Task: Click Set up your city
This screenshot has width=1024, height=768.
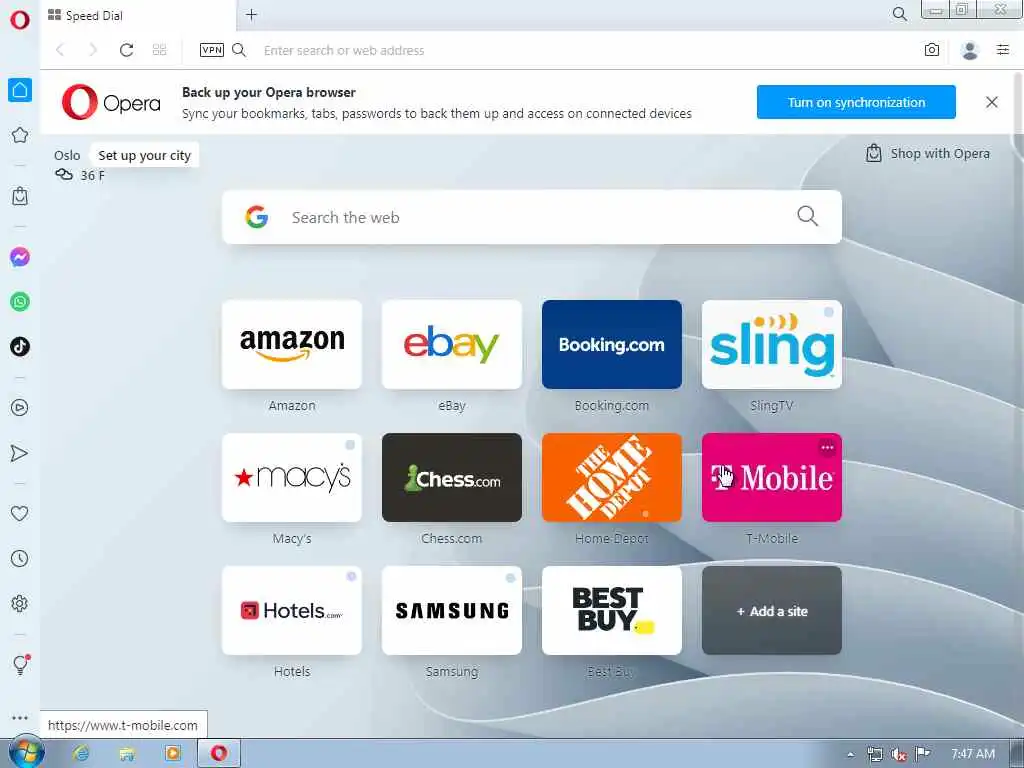Action: (144, 155)
